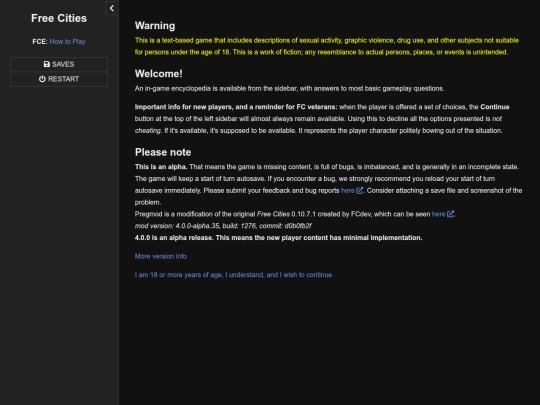Click the mod version build text
This screenshot has height=405, width=540.
(x=223, y=226)
